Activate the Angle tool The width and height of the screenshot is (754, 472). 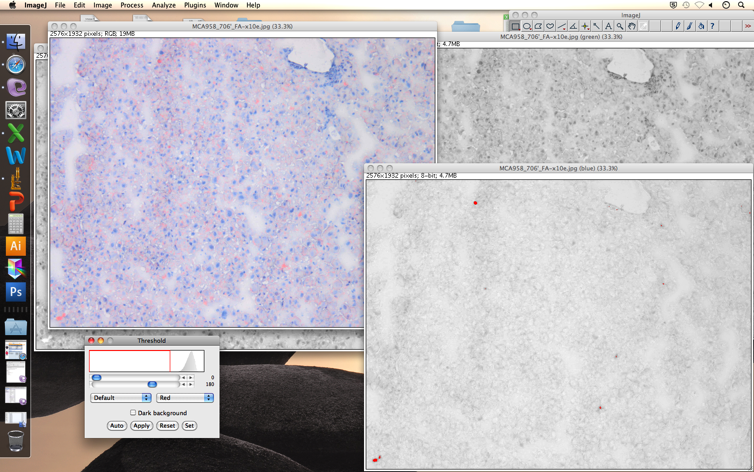click(x=573, y=26)
